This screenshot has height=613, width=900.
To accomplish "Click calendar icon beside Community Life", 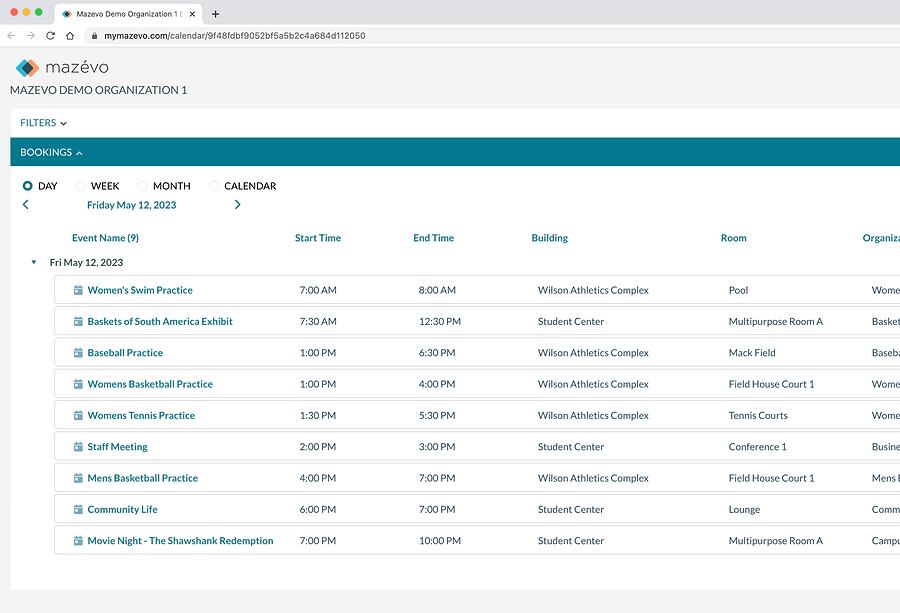I will (78, 509).
